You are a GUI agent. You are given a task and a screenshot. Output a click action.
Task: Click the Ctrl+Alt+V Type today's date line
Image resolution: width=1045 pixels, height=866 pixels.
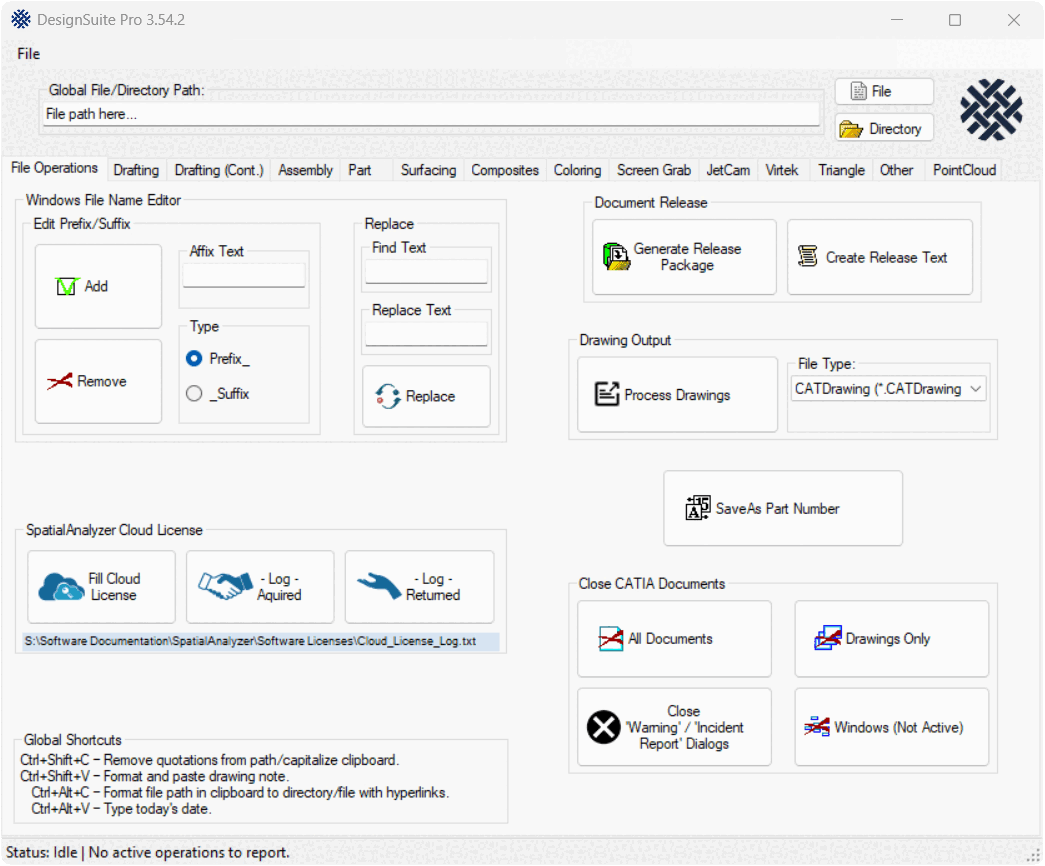point(121,809)
